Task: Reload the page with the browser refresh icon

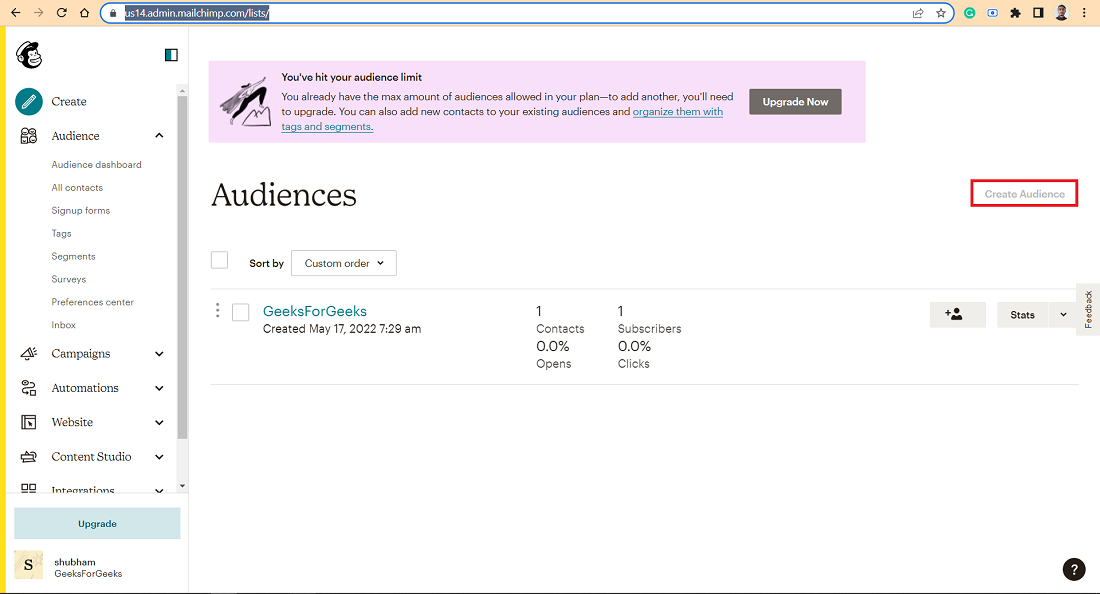Action: tap(62, 13)
